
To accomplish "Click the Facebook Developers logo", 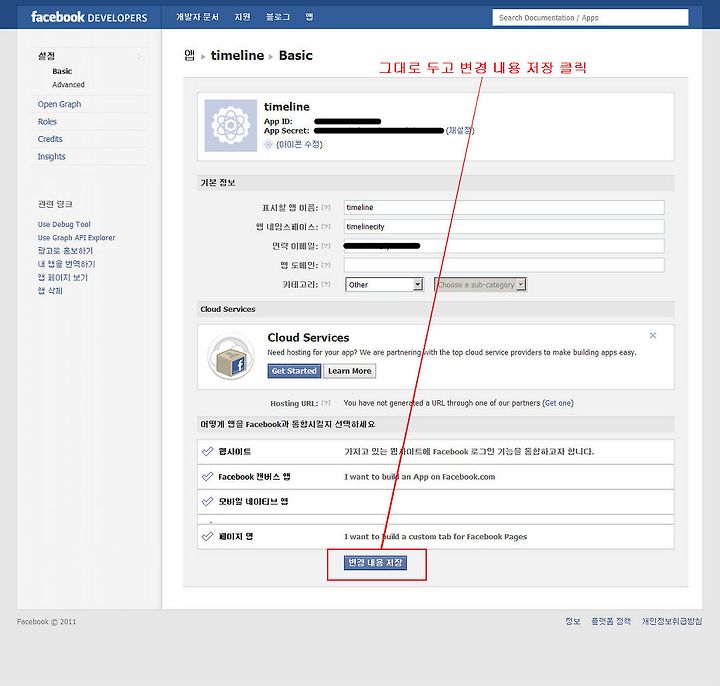I will (x=89, y=17).
